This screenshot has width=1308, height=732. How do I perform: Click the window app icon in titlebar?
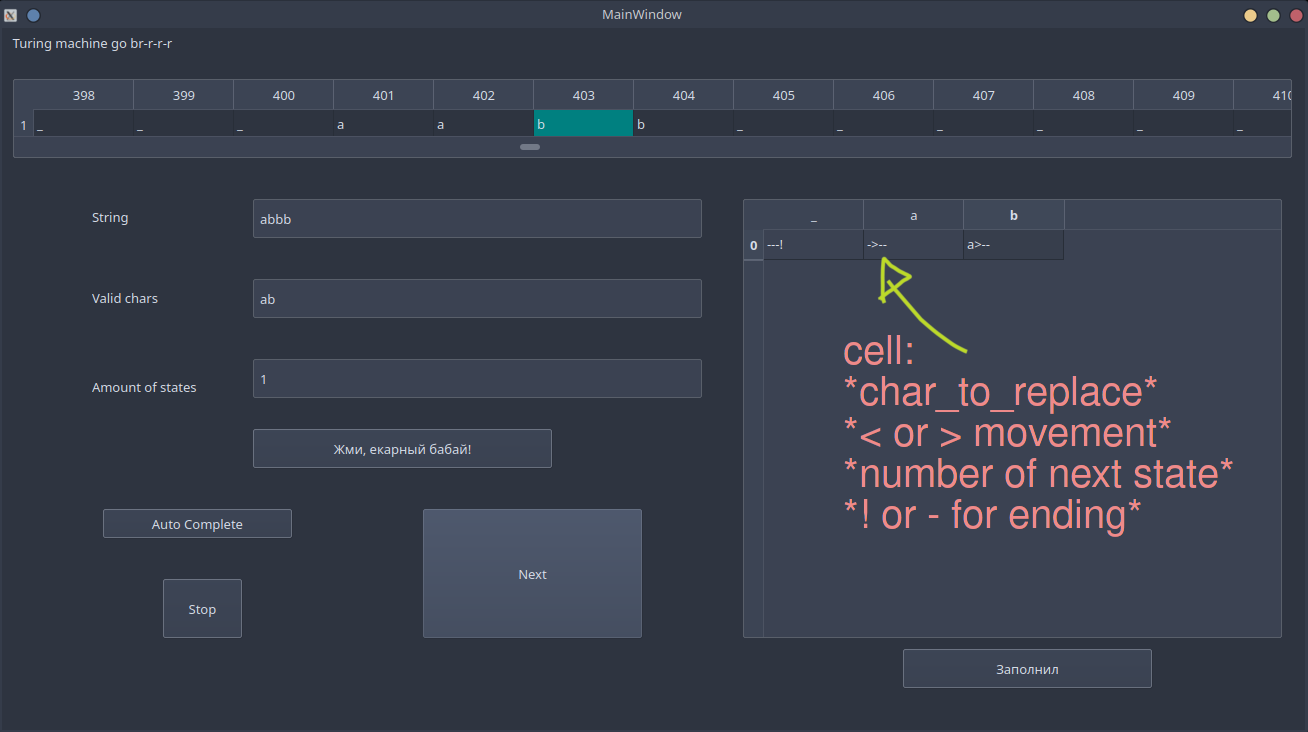tap(11, 15)
